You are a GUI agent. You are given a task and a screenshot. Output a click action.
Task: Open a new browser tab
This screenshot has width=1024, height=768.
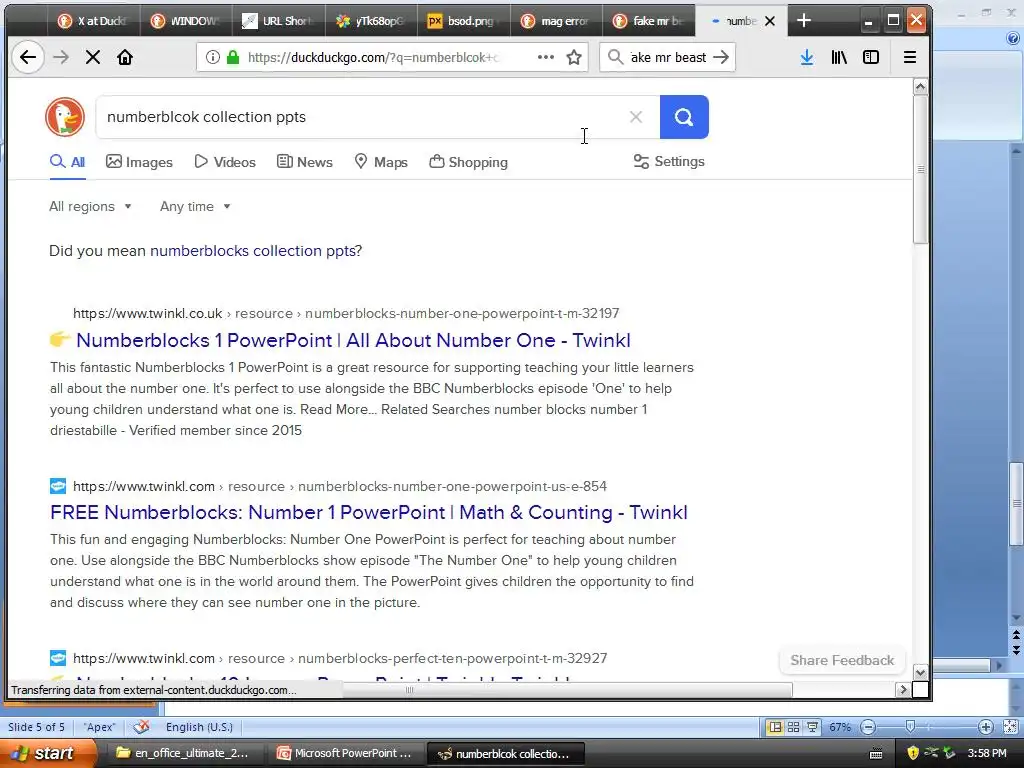[804, 21]
